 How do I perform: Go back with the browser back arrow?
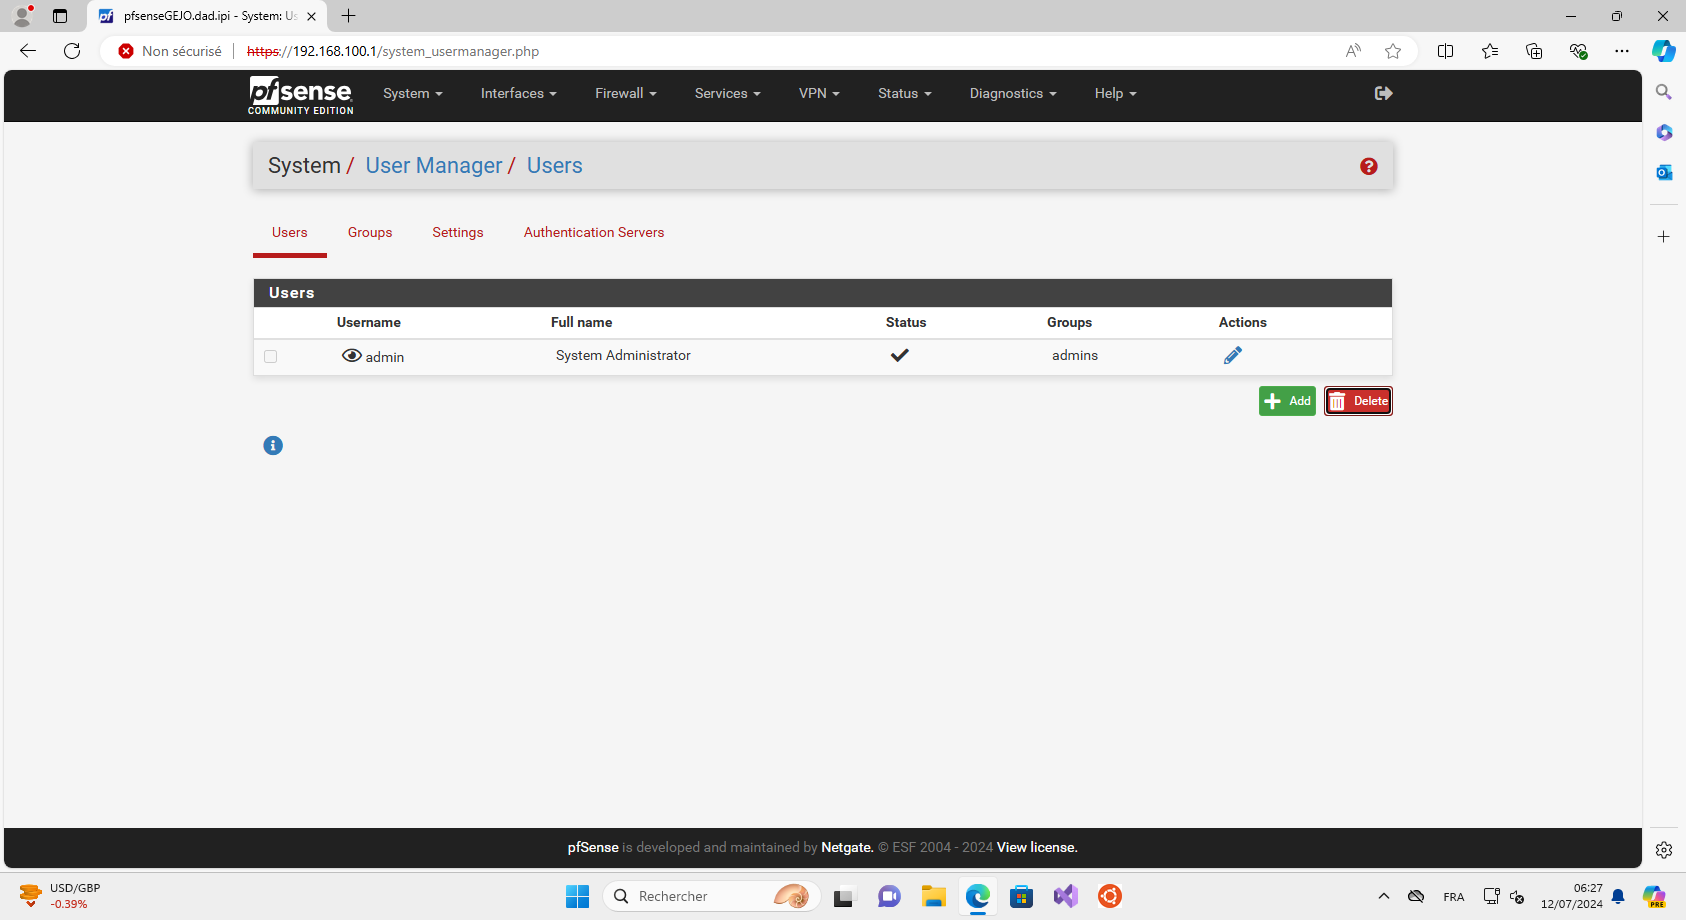tap(28, 51)
